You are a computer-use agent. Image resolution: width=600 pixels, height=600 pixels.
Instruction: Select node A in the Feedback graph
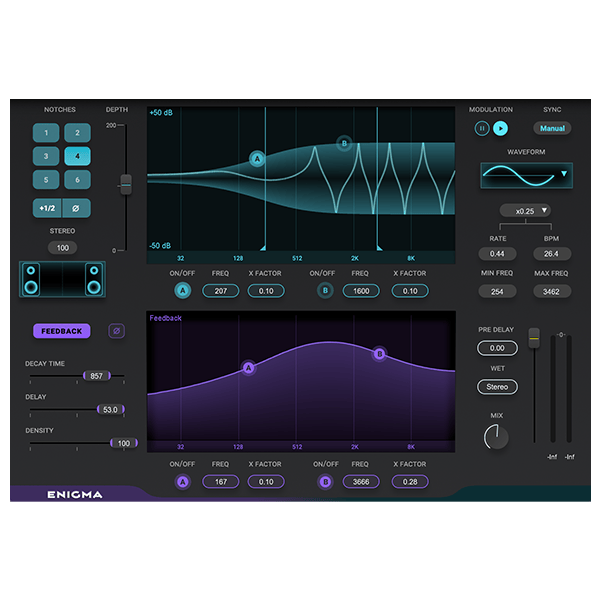pos(248,368)
